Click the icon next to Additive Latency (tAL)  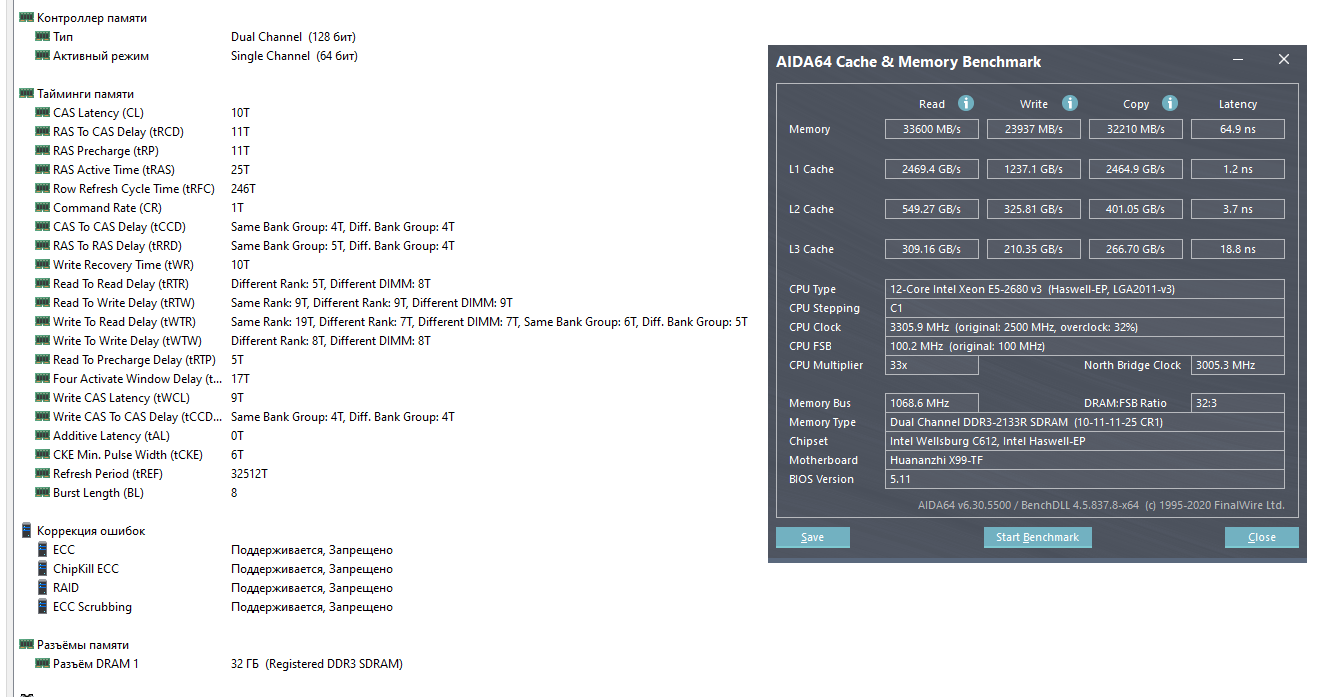point(42,436)
